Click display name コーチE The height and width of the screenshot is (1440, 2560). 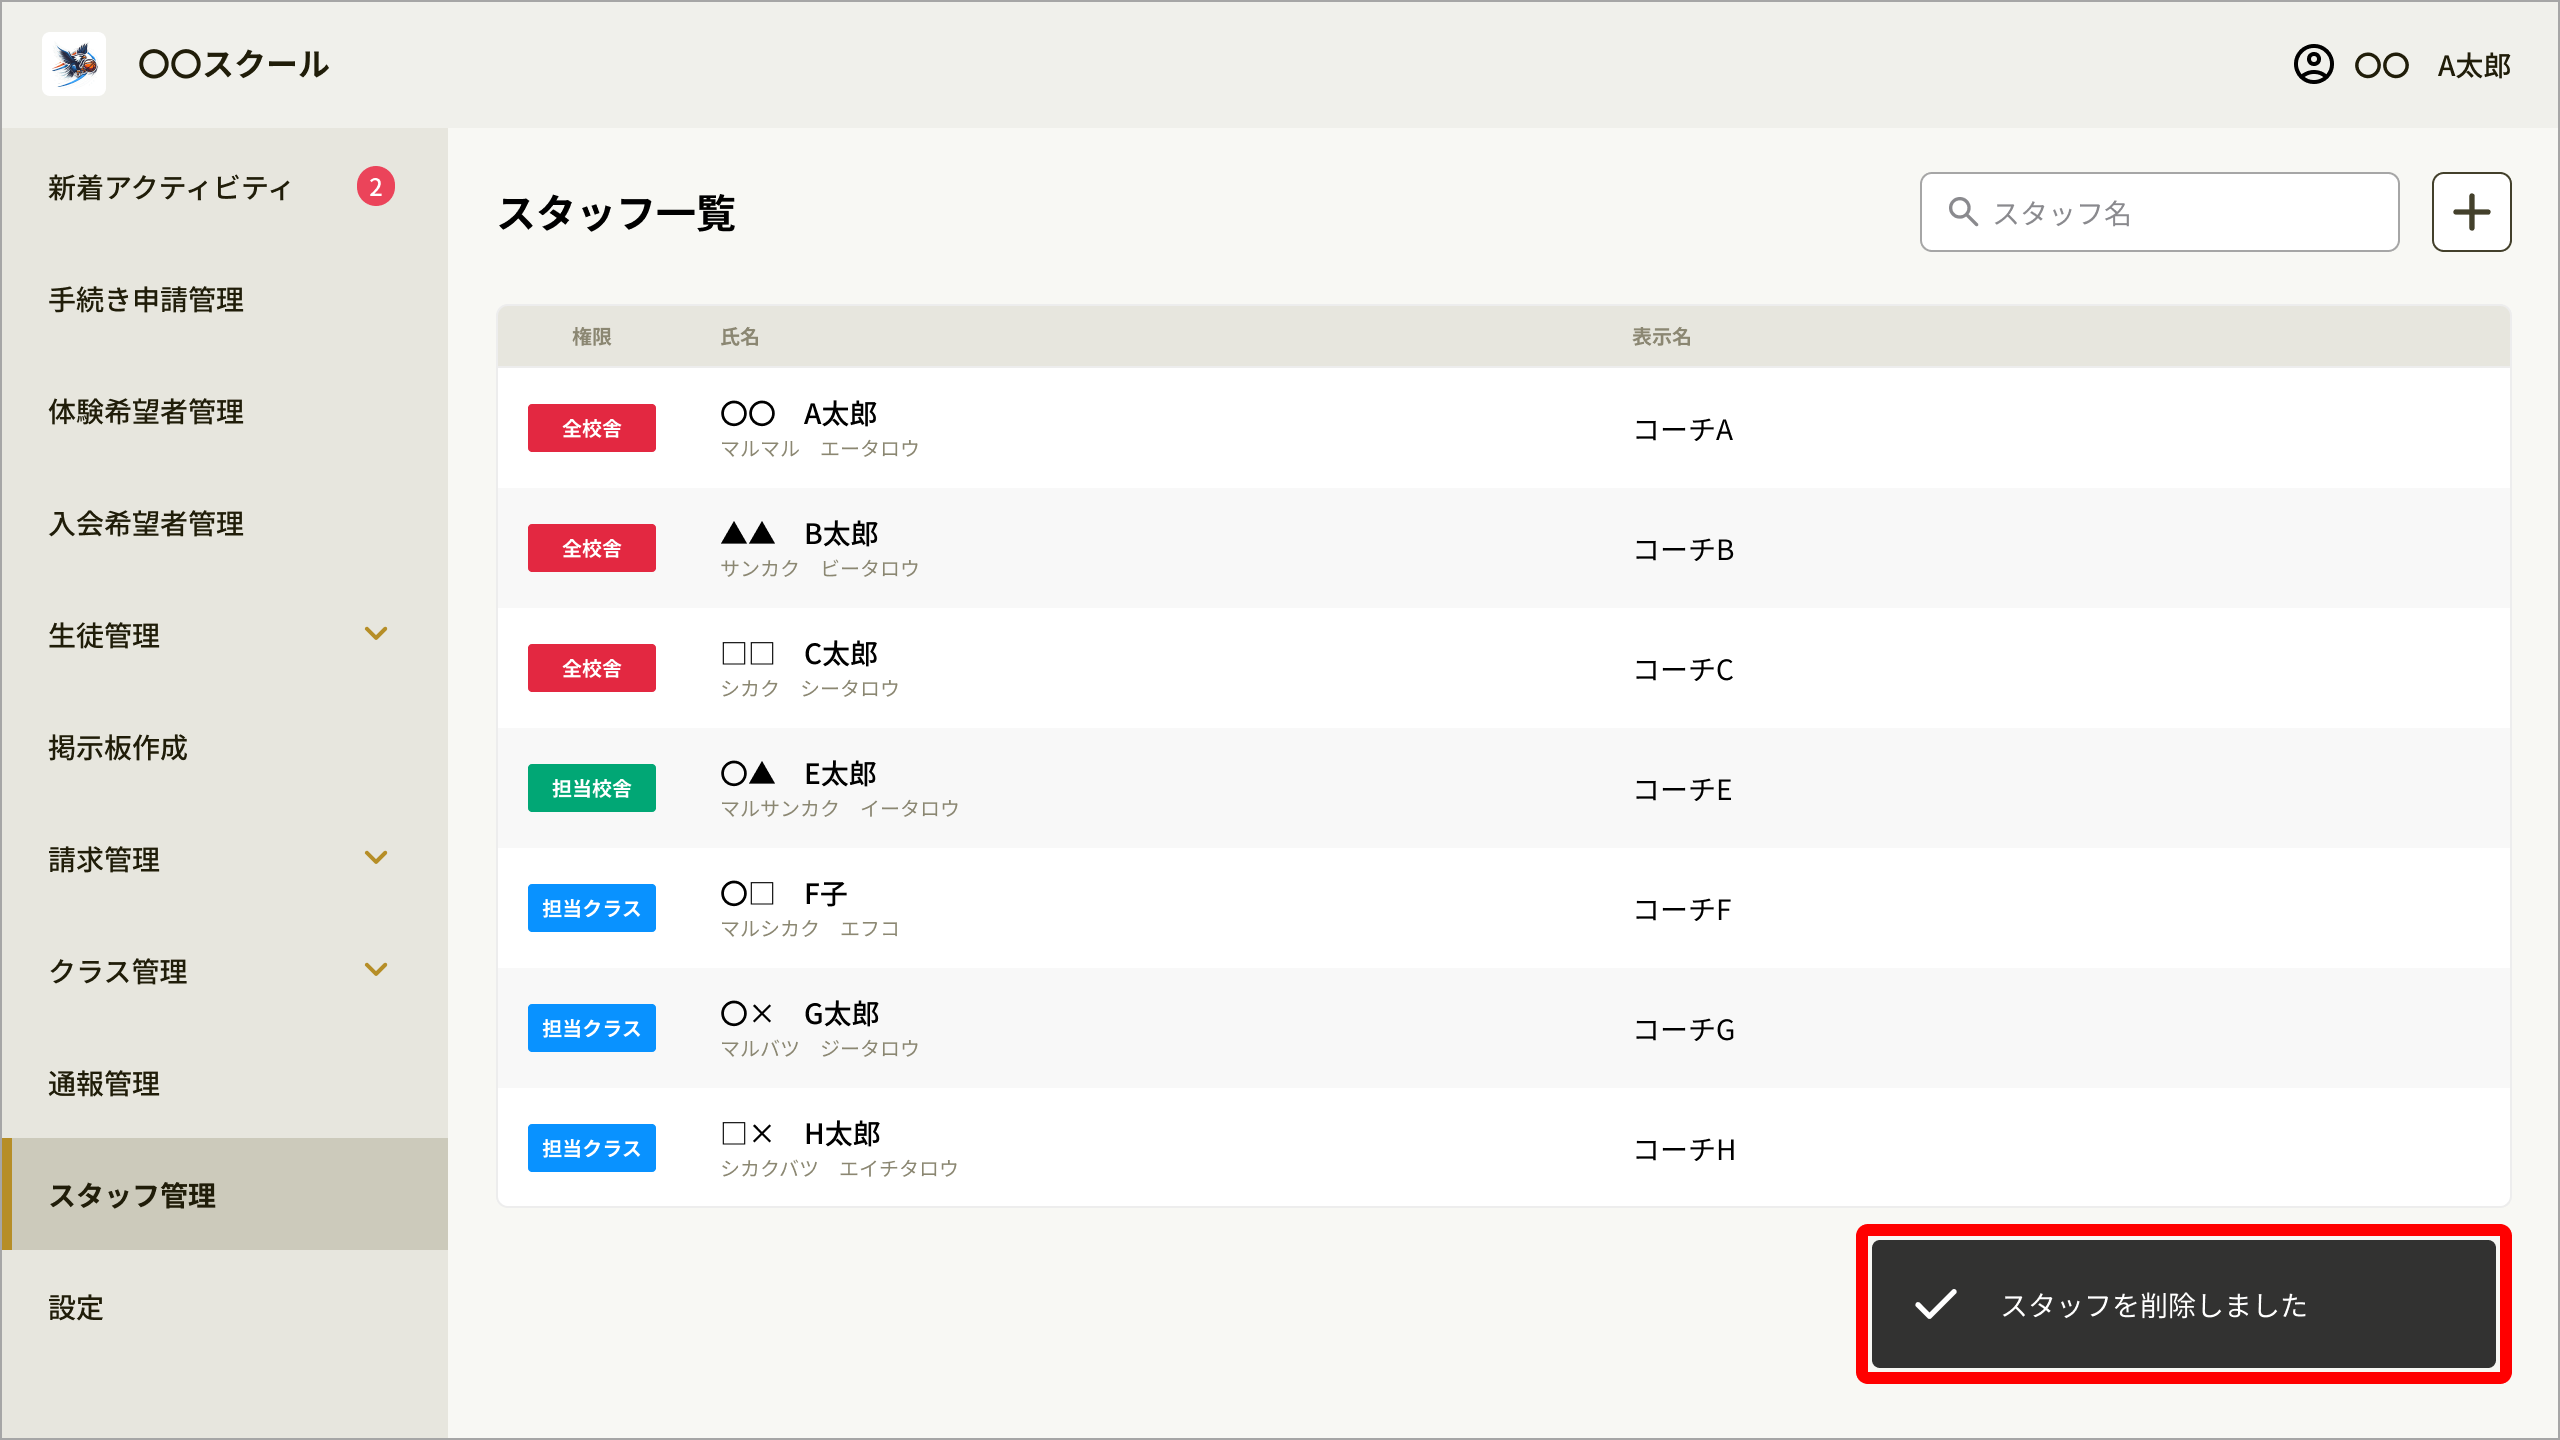(1682, 790)
